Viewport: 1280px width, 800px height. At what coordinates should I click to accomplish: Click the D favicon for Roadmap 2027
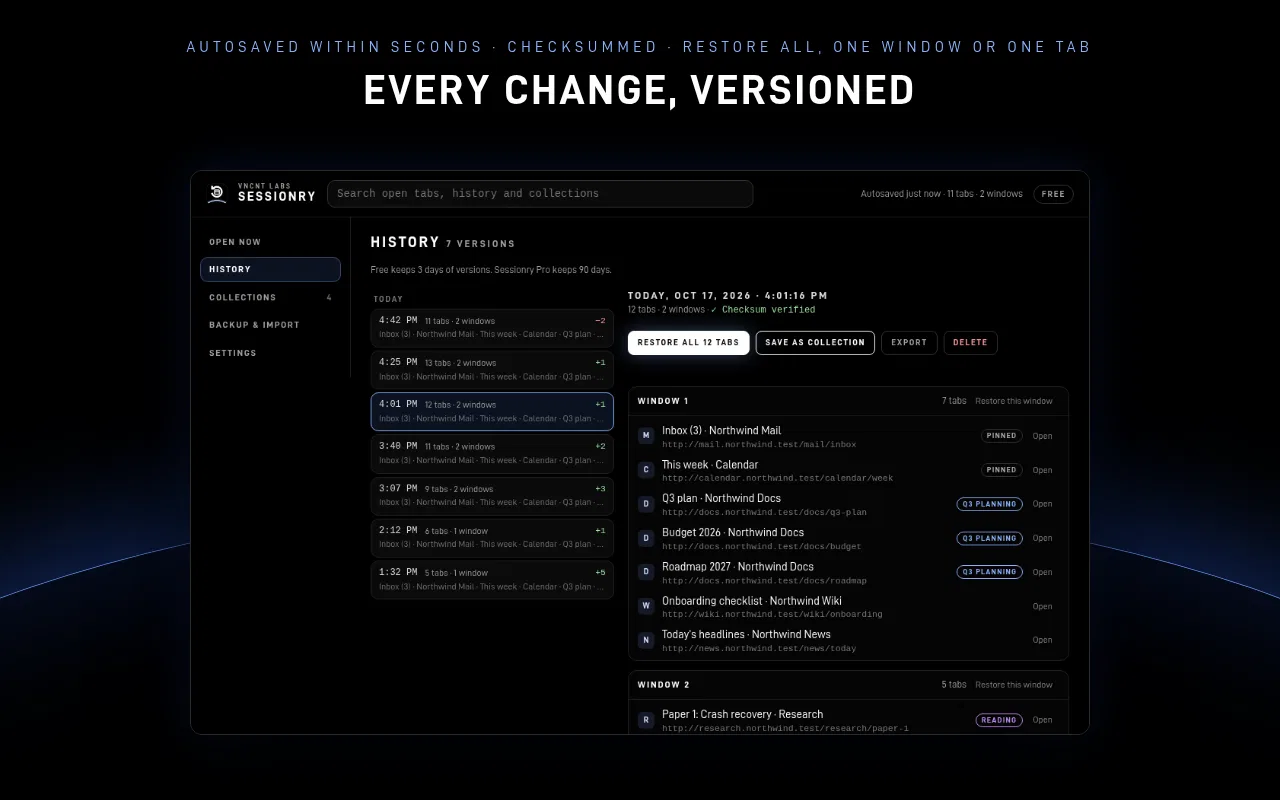(x=646, y=572)
